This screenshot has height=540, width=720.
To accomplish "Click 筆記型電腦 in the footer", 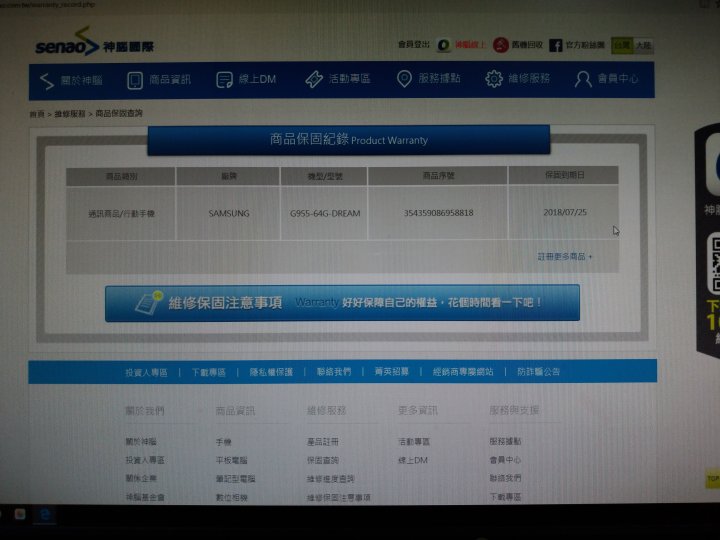I will click(235, 479).
